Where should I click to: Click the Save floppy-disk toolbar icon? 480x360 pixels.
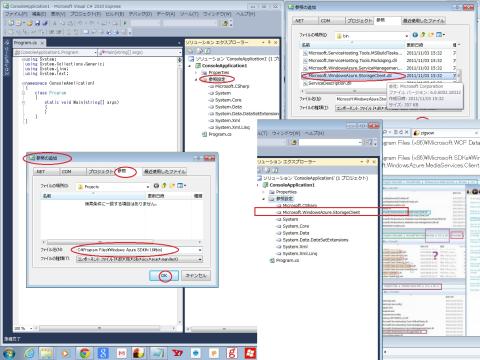[x=37, y=23]
